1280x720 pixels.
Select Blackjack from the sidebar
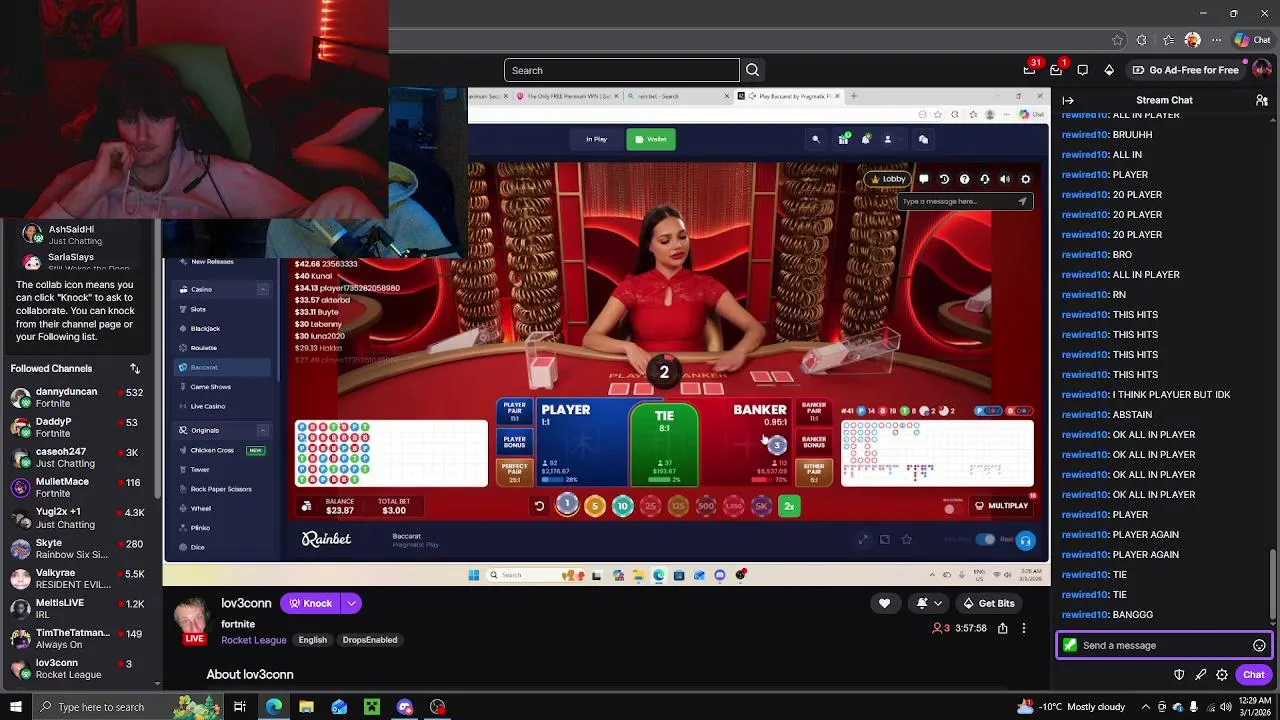(205, 328)
